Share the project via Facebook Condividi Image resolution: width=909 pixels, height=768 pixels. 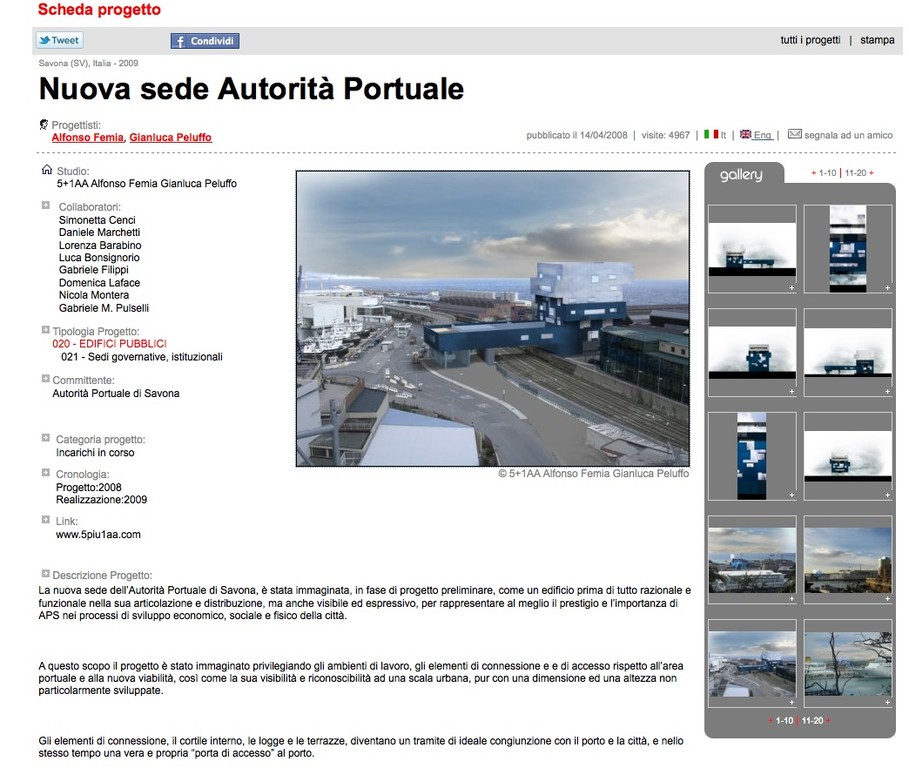coord(205,41)
